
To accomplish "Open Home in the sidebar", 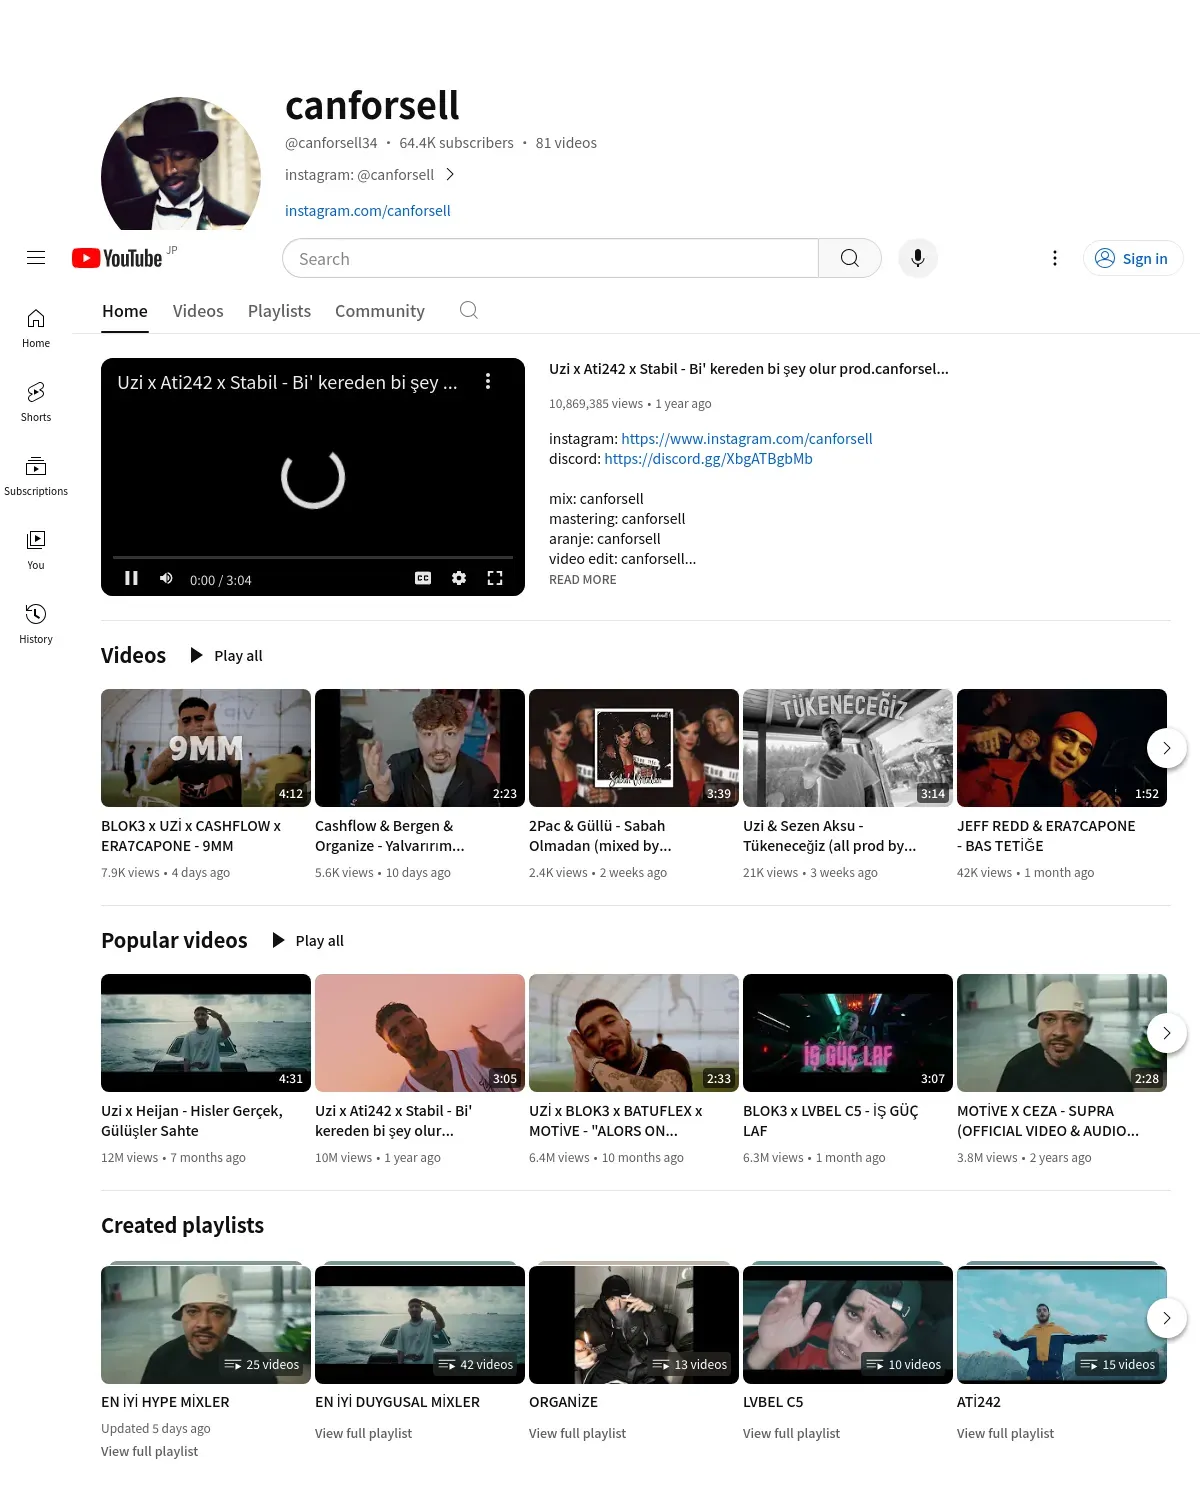I will [x=36, y=328].
